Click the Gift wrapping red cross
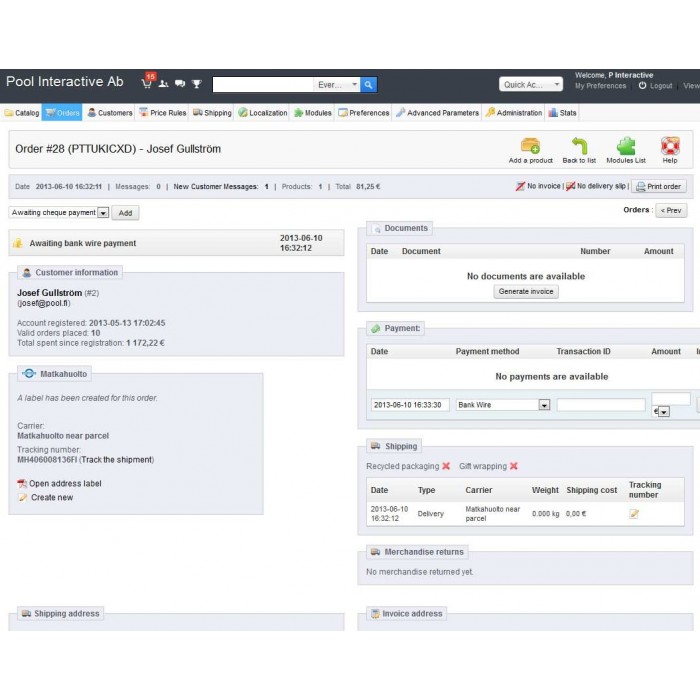 [514, 466]
